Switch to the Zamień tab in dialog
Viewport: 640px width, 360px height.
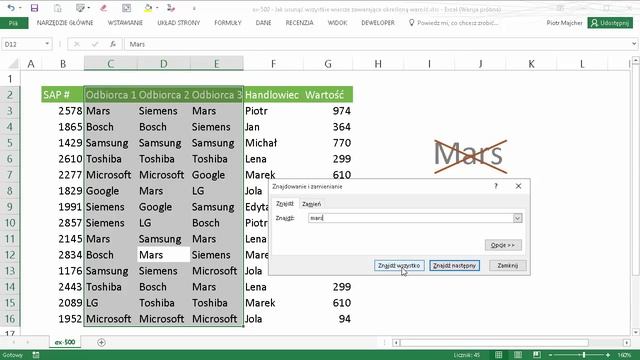tap(311, 204)
